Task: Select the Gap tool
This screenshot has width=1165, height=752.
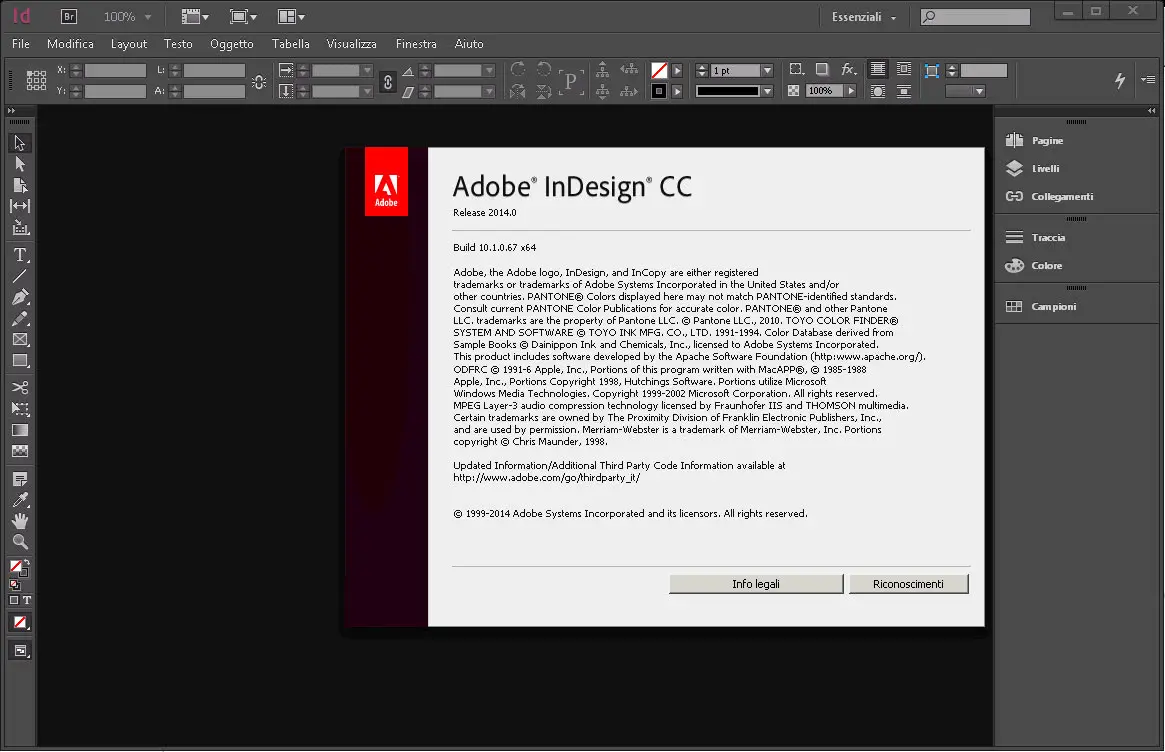Action: (x=20, y=206)
